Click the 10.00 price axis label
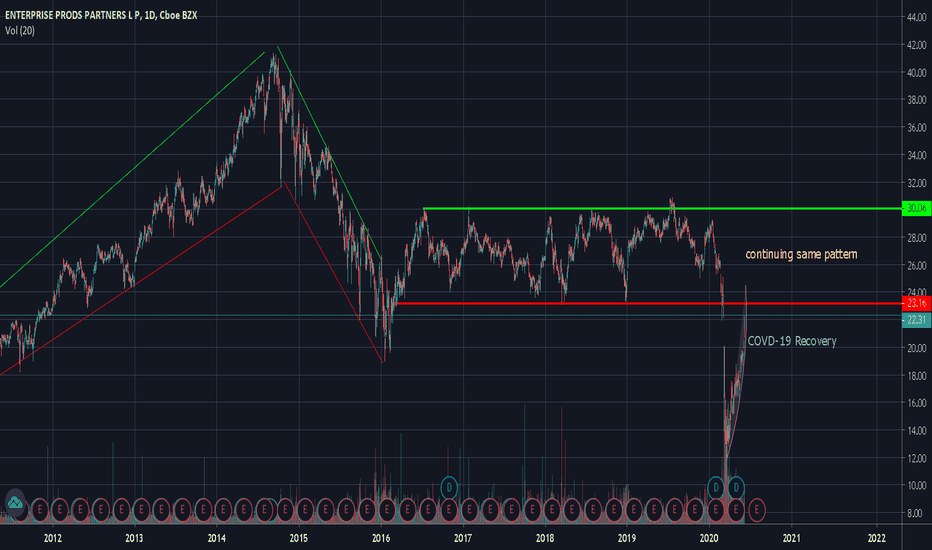The width and height of the screenshot is (932, 550). [917, 485]
